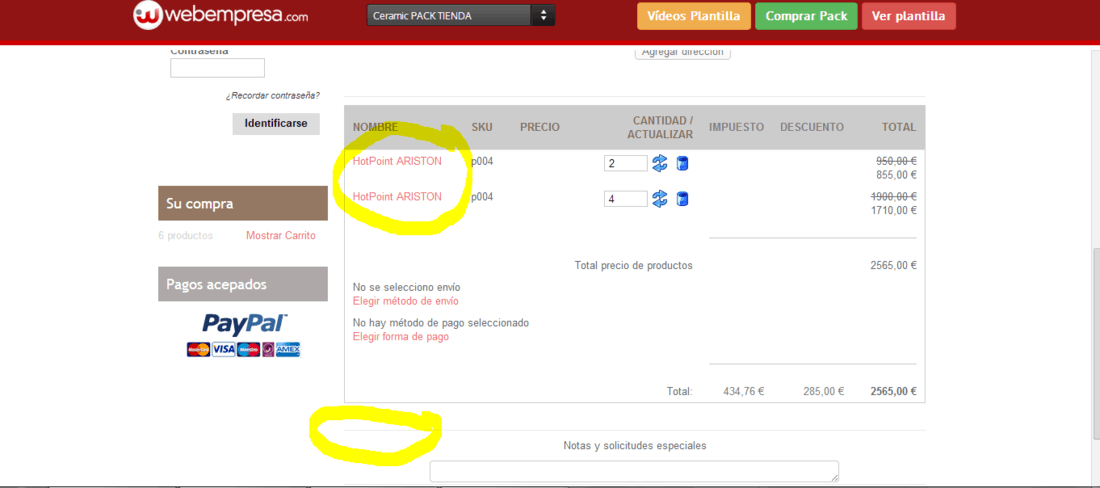
Task: Update quantity icon for the 855,00 € row
Action: click(659, 163)
